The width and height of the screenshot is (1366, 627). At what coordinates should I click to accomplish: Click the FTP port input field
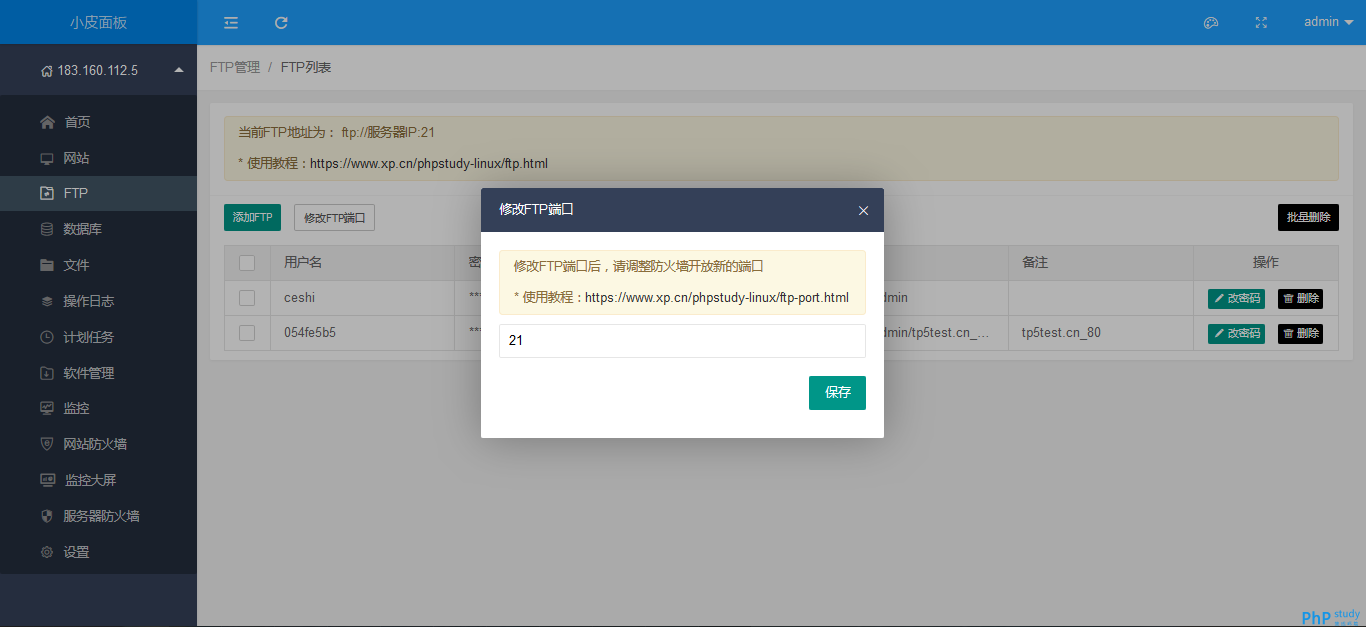tap(682, 341)
